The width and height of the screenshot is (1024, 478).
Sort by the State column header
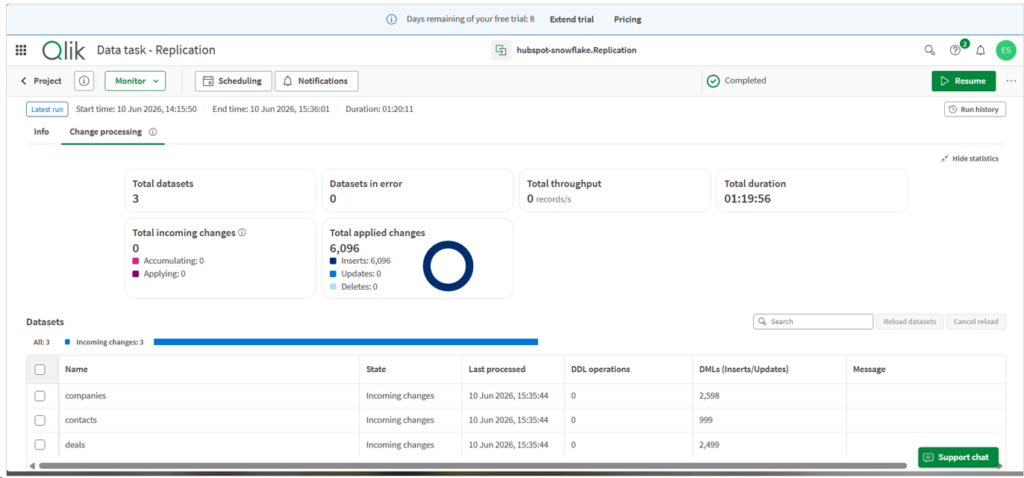click(x=376, y=370)
